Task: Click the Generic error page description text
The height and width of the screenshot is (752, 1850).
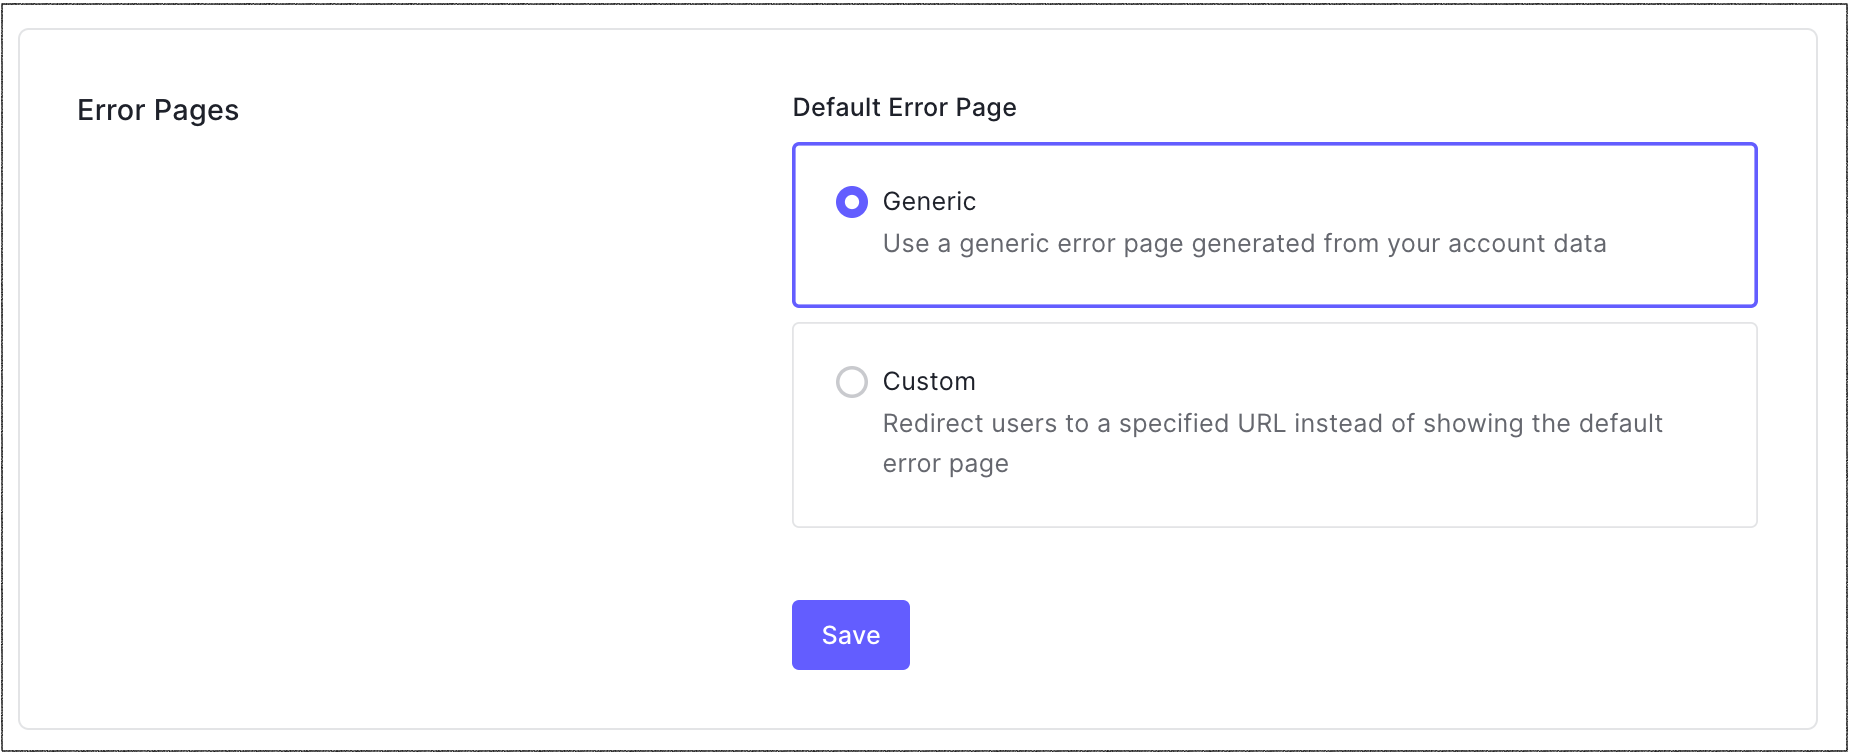Action: 1243,244
